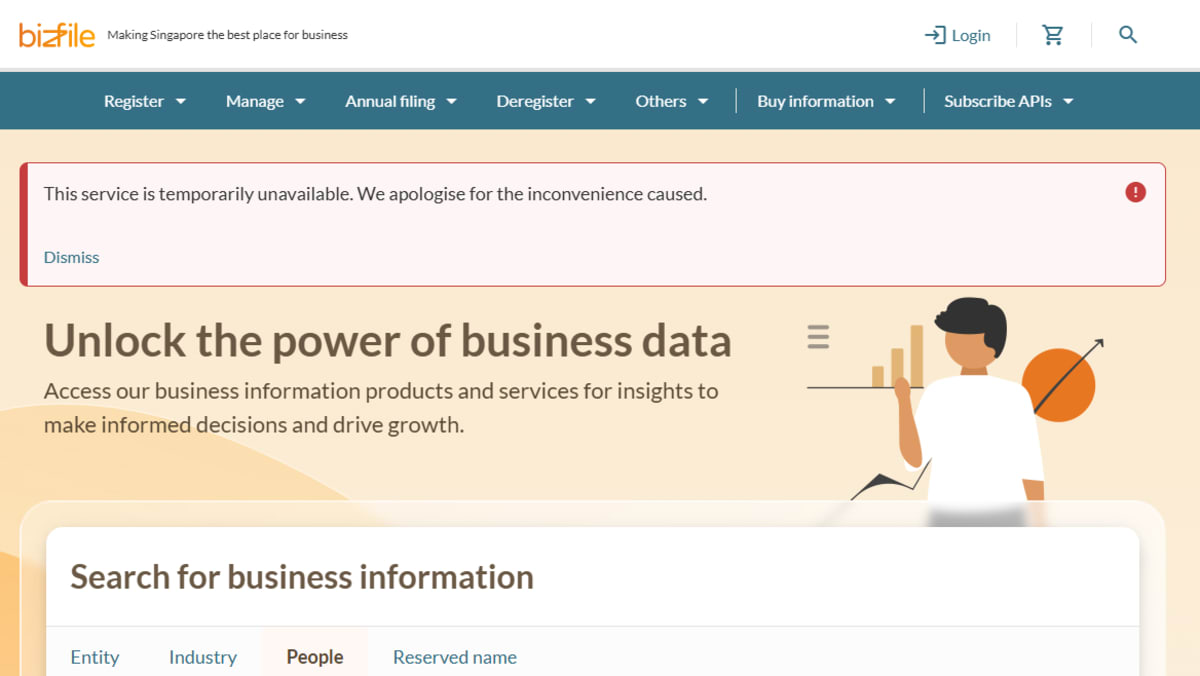Click the bizfile logo
Viewport: 1200px width, 676px height.
(x=57, y=35)
